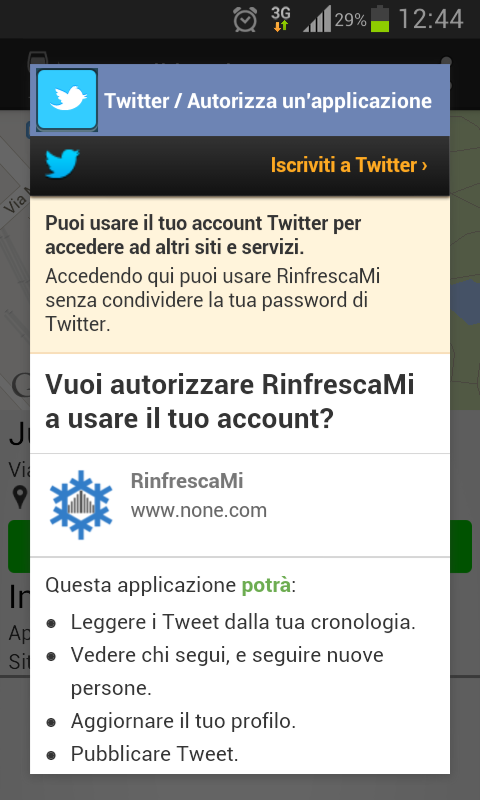Open the Iscriviti a Twitter link
Screen dimensions: 480x800
click(x=349, y=165)
